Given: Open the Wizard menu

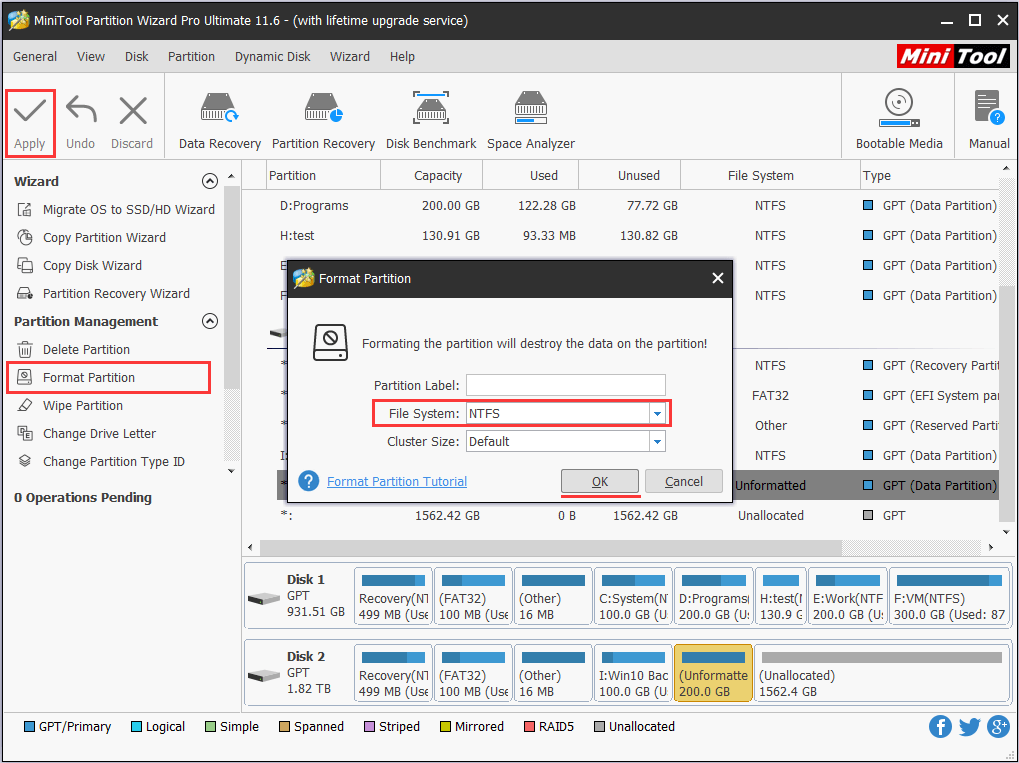Looking at the screenshot, I should click(x=350, y=57).
